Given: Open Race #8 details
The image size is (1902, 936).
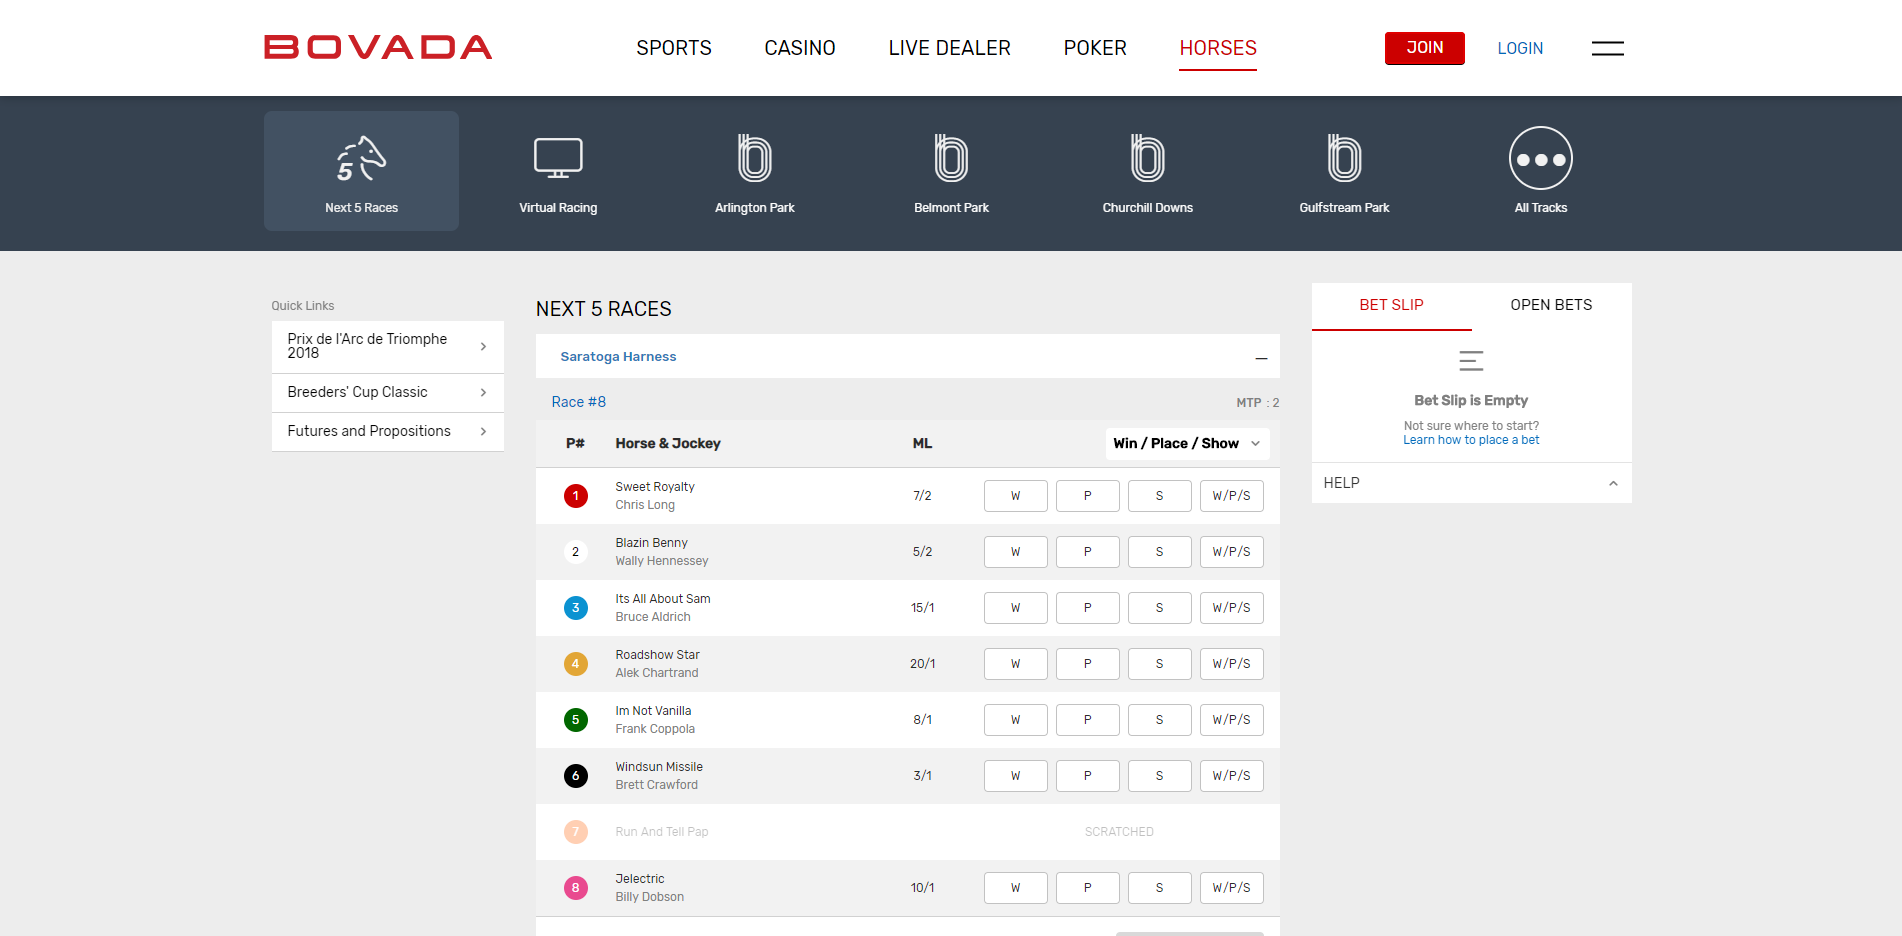Looking at the screenshot, I should 578,402.
